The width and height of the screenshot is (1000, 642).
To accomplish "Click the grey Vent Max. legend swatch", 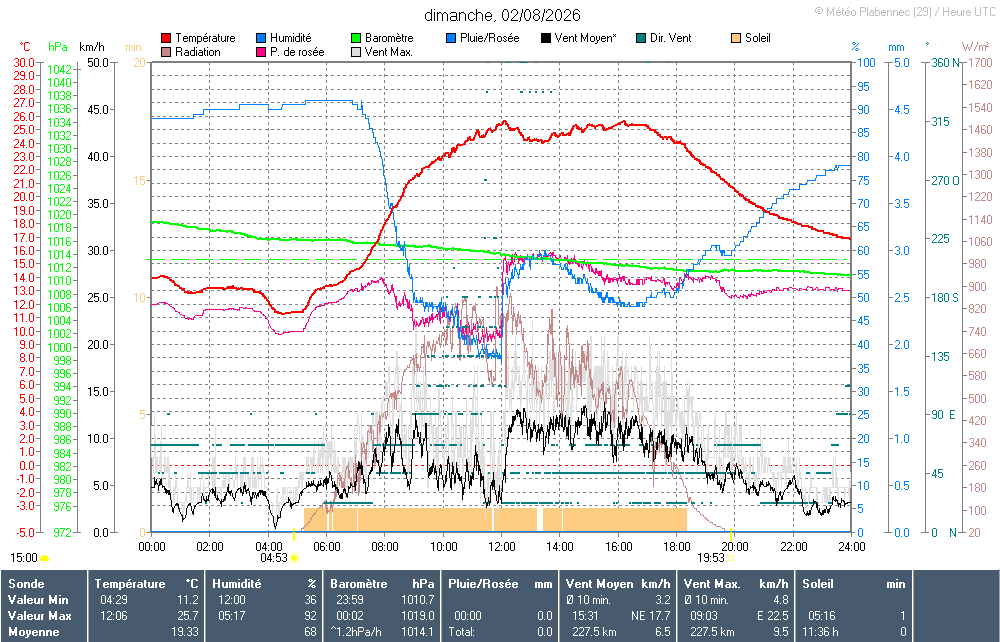I will pyautogui.click(x=356, y=52).
